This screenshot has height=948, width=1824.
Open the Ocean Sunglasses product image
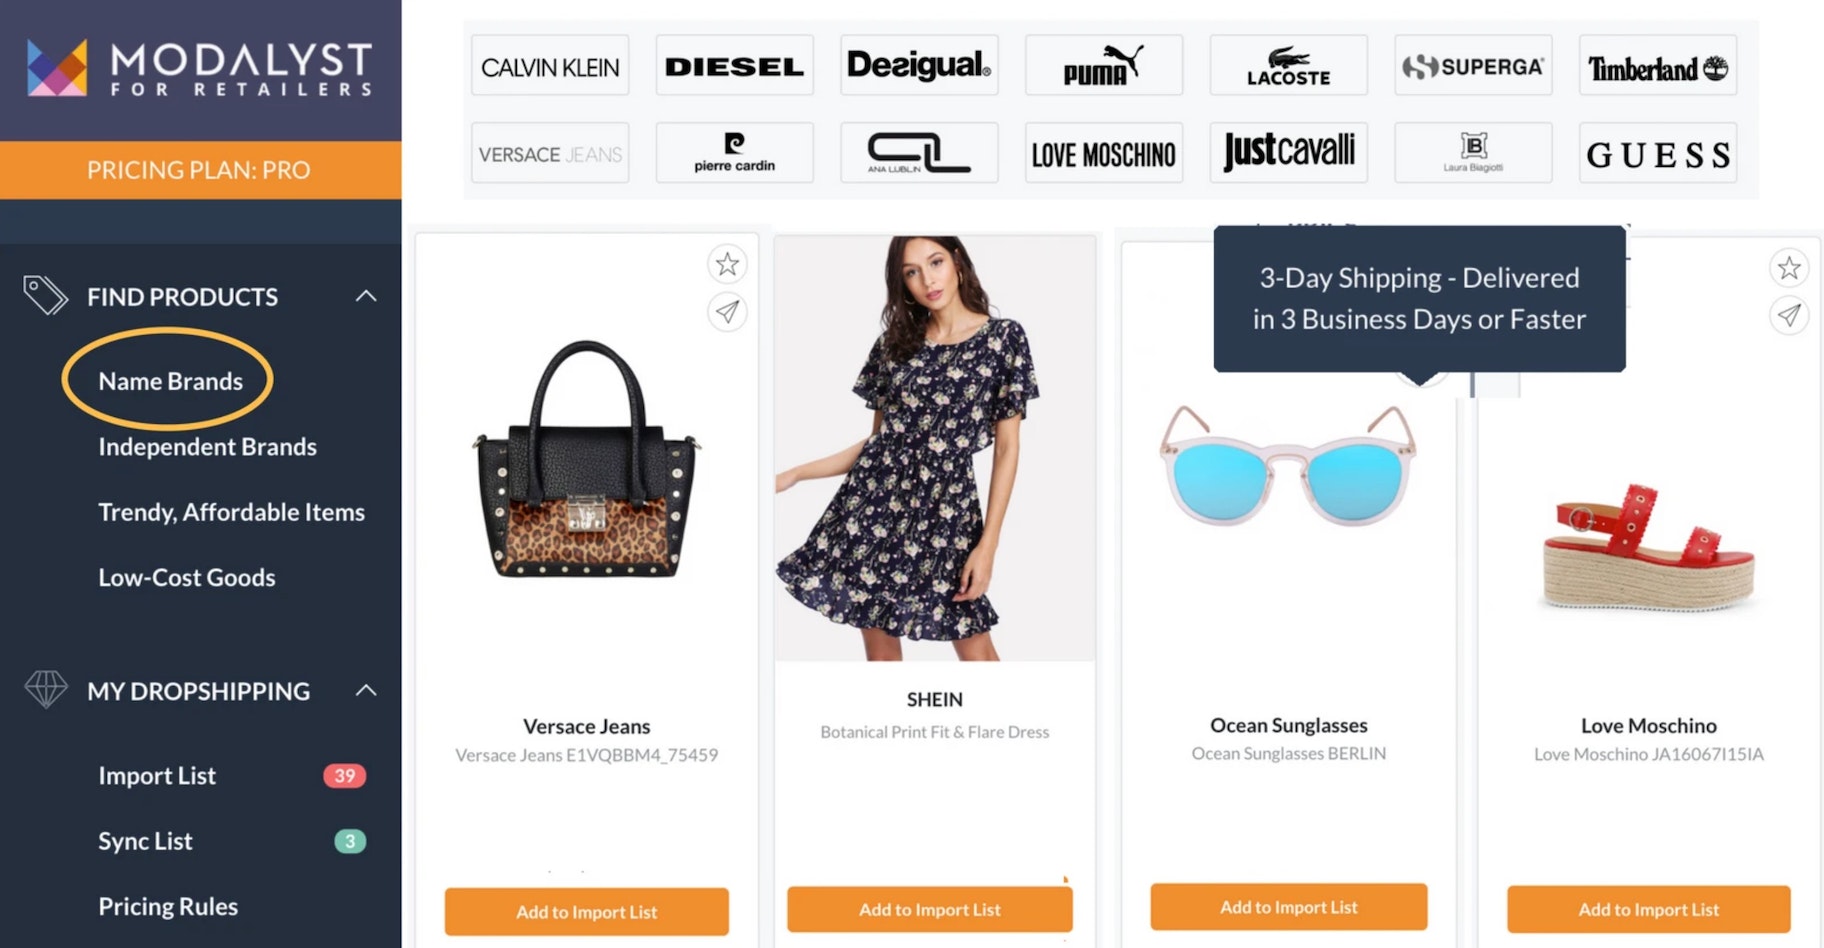tap(1288, 465)
